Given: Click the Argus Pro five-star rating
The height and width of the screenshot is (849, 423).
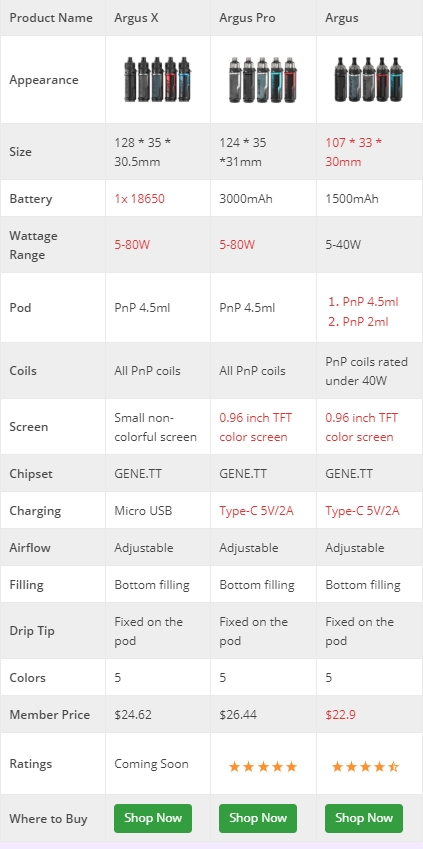Looking at the screenshot, I should [263, 766].
